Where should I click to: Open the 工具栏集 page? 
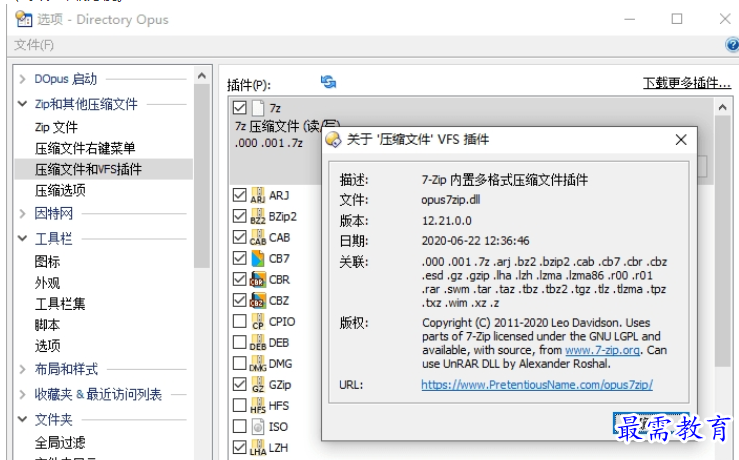point(60,304)
